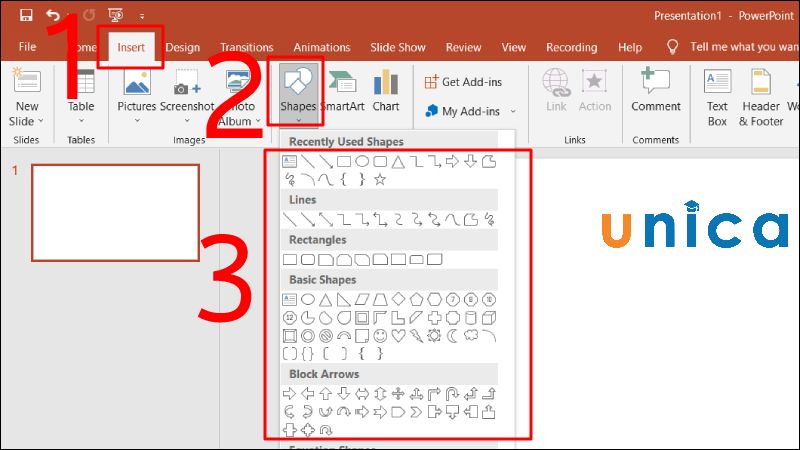Image resolution: width=800 pixels, height=450 pixels.
Task: Choose the plain rectangle in Rectangles
Action: tap(290, 260)
